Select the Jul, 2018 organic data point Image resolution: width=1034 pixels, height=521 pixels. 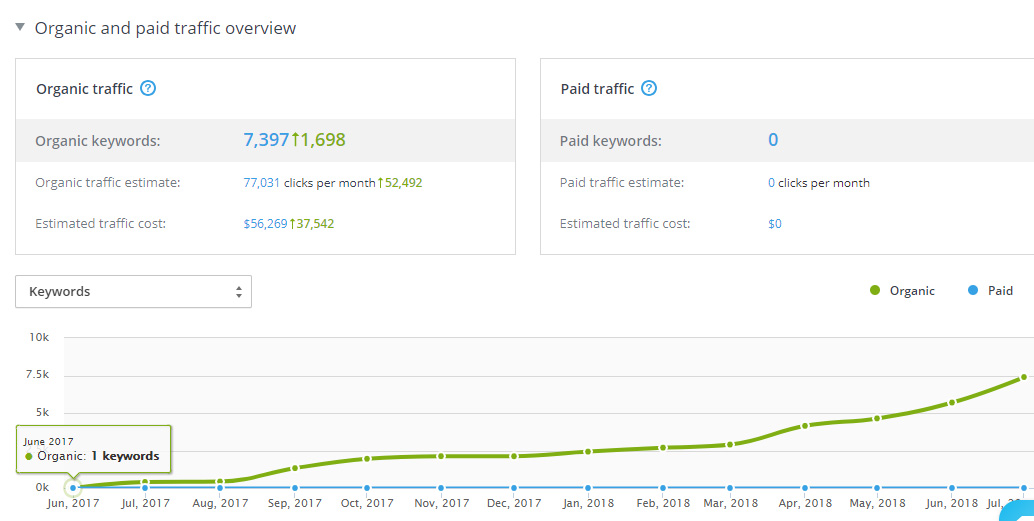(1024, 377)
